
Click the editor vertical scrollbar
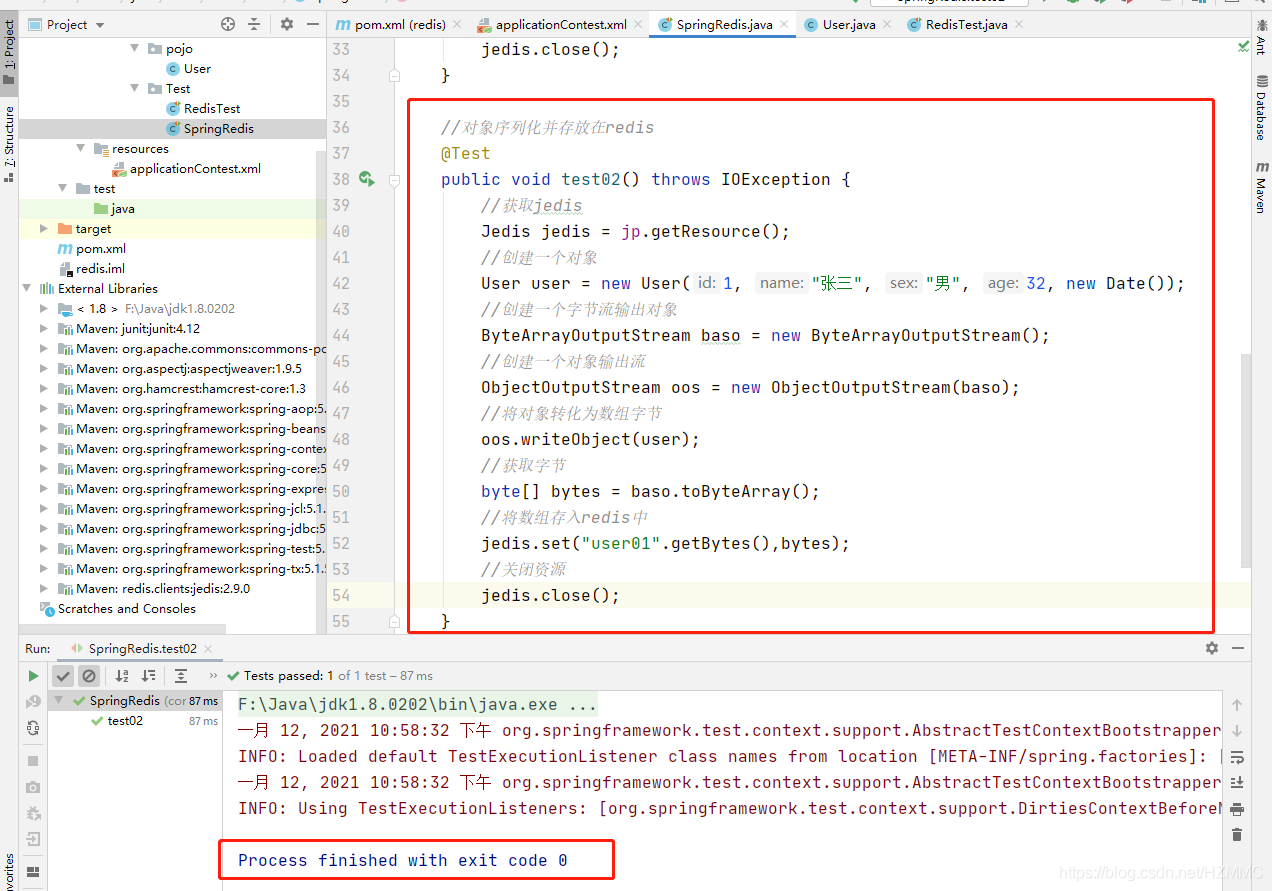1245,460
